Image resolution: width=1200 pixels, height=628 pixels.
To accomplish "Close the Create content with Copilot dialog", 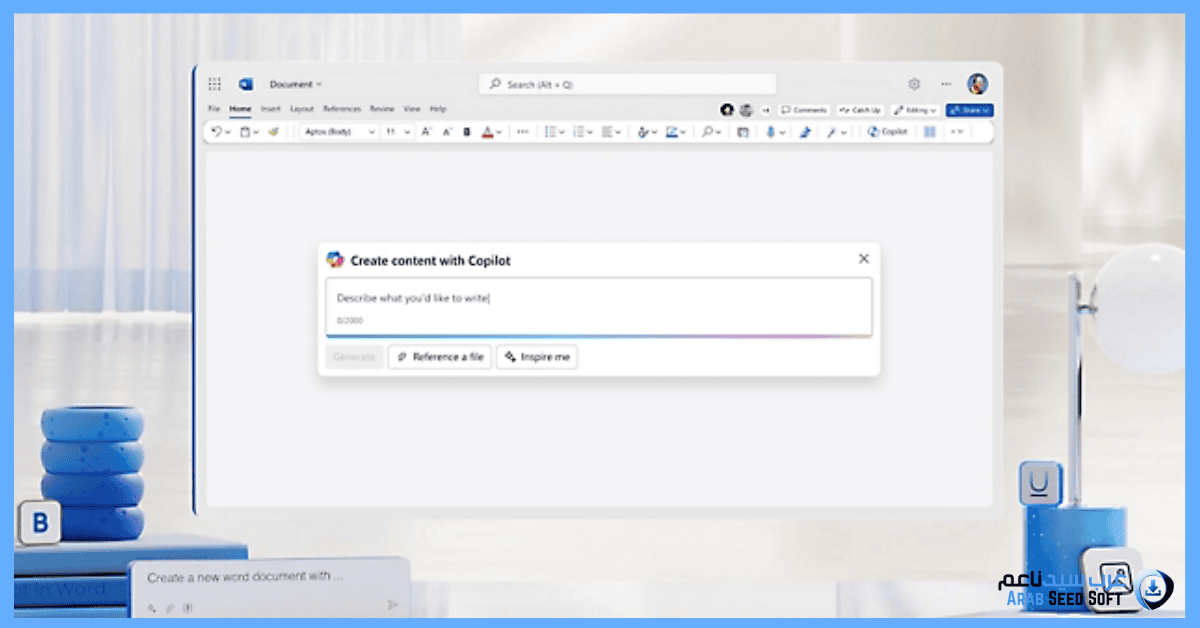I will pos(864,259).
